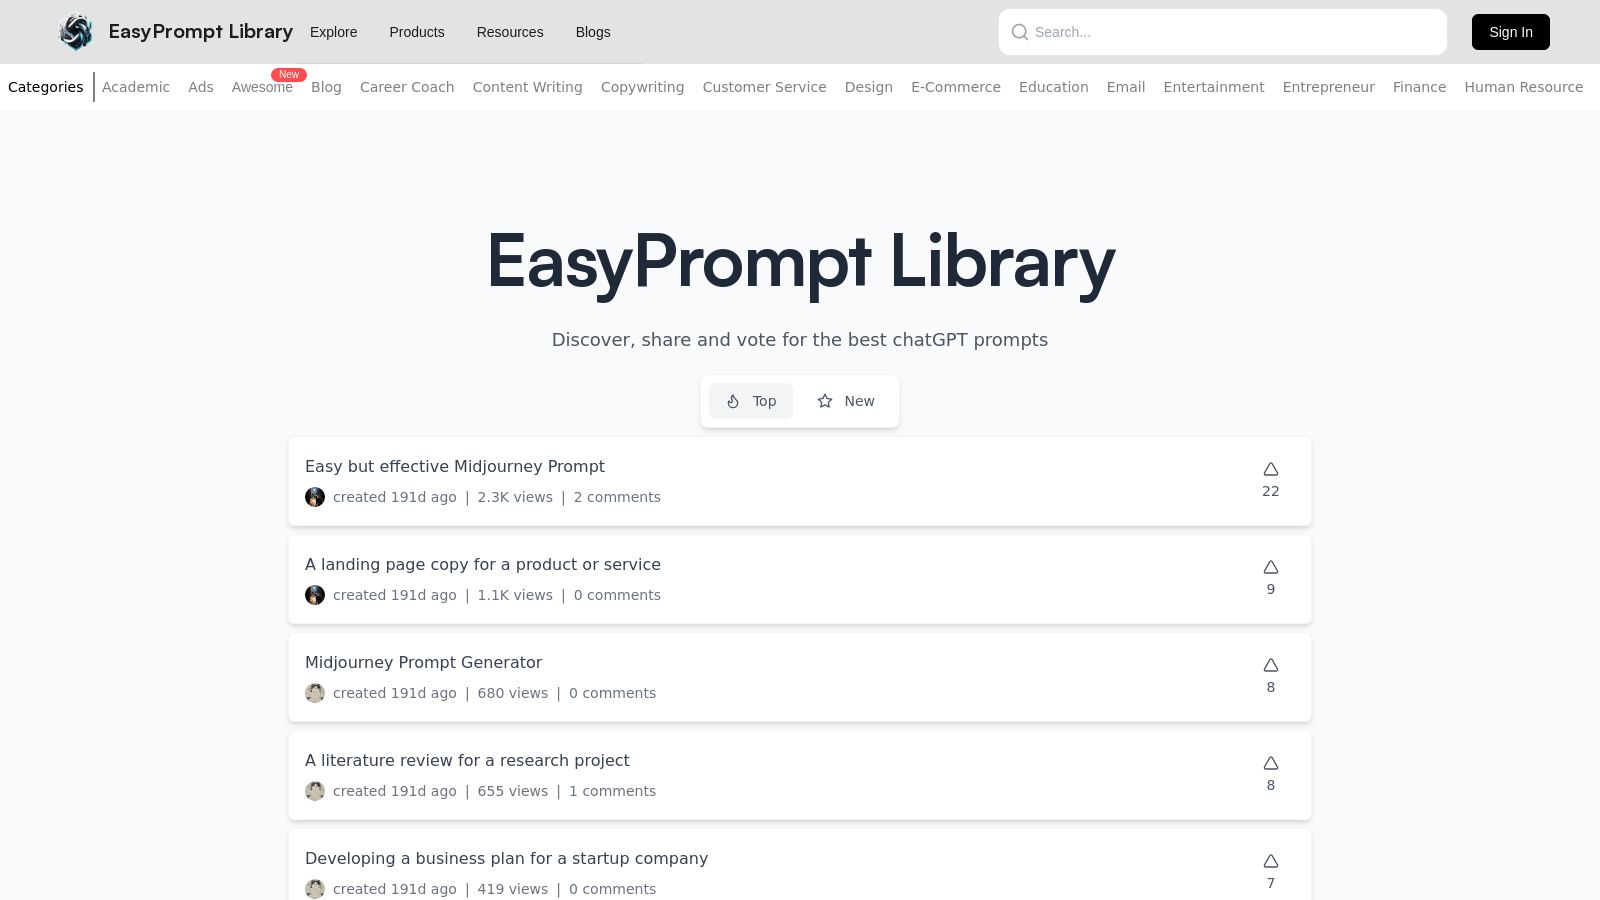The width and height of the screenshot is (1600, 900).
Task: Open the Resources menu
Action: point(510,32)
